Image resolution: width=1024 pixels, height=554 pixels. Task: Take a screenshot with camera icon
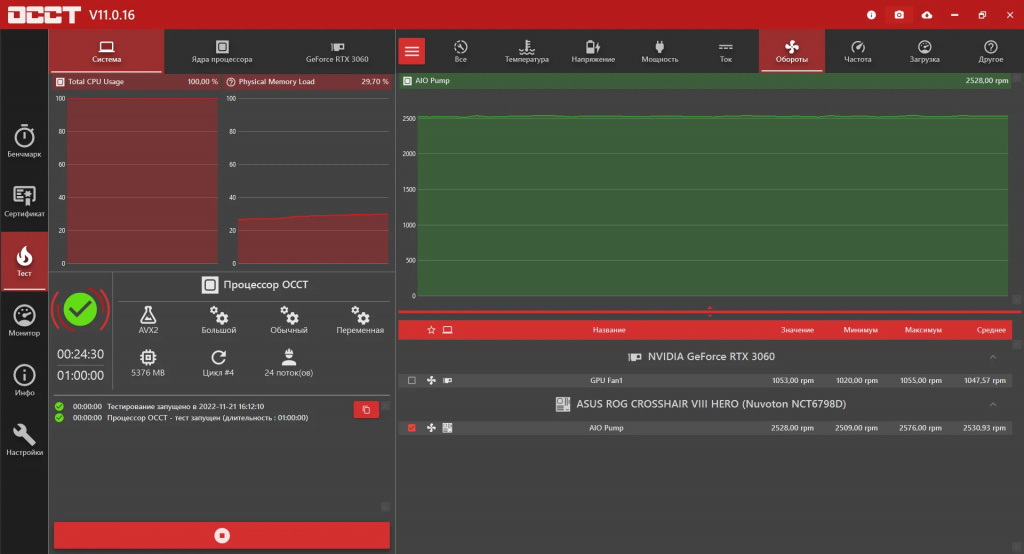(x=899, y=14)
